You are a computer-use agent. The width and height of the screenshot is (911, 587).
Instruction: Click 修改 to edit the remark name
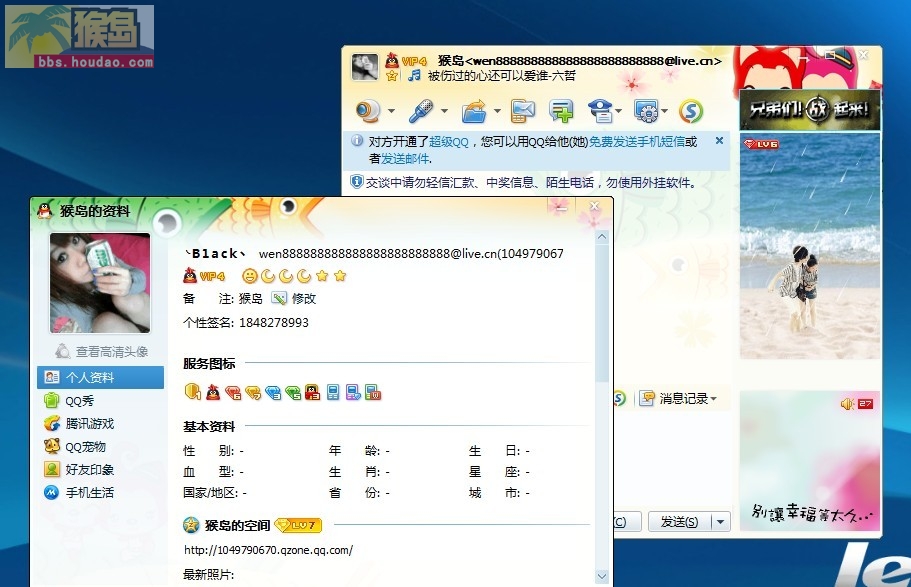tap(304, 299)
